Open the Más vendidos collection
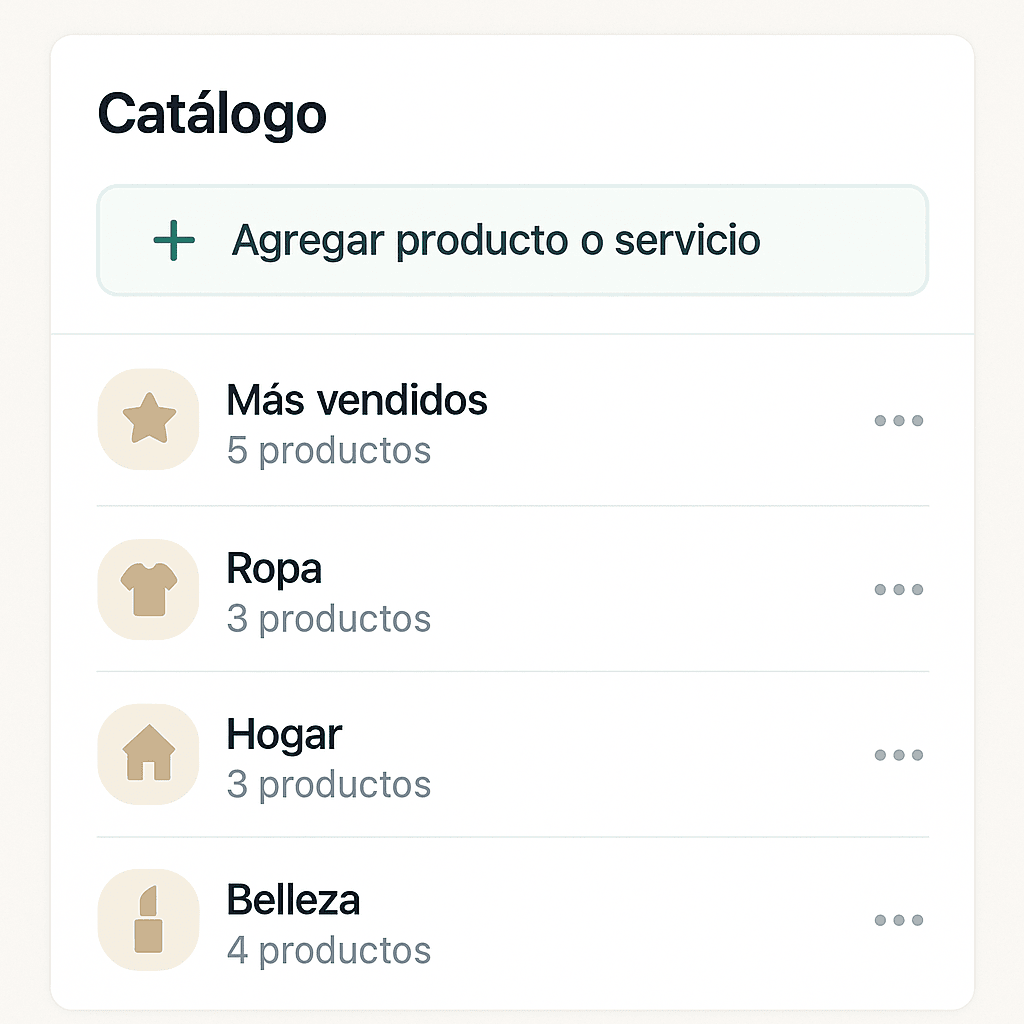 357,399
